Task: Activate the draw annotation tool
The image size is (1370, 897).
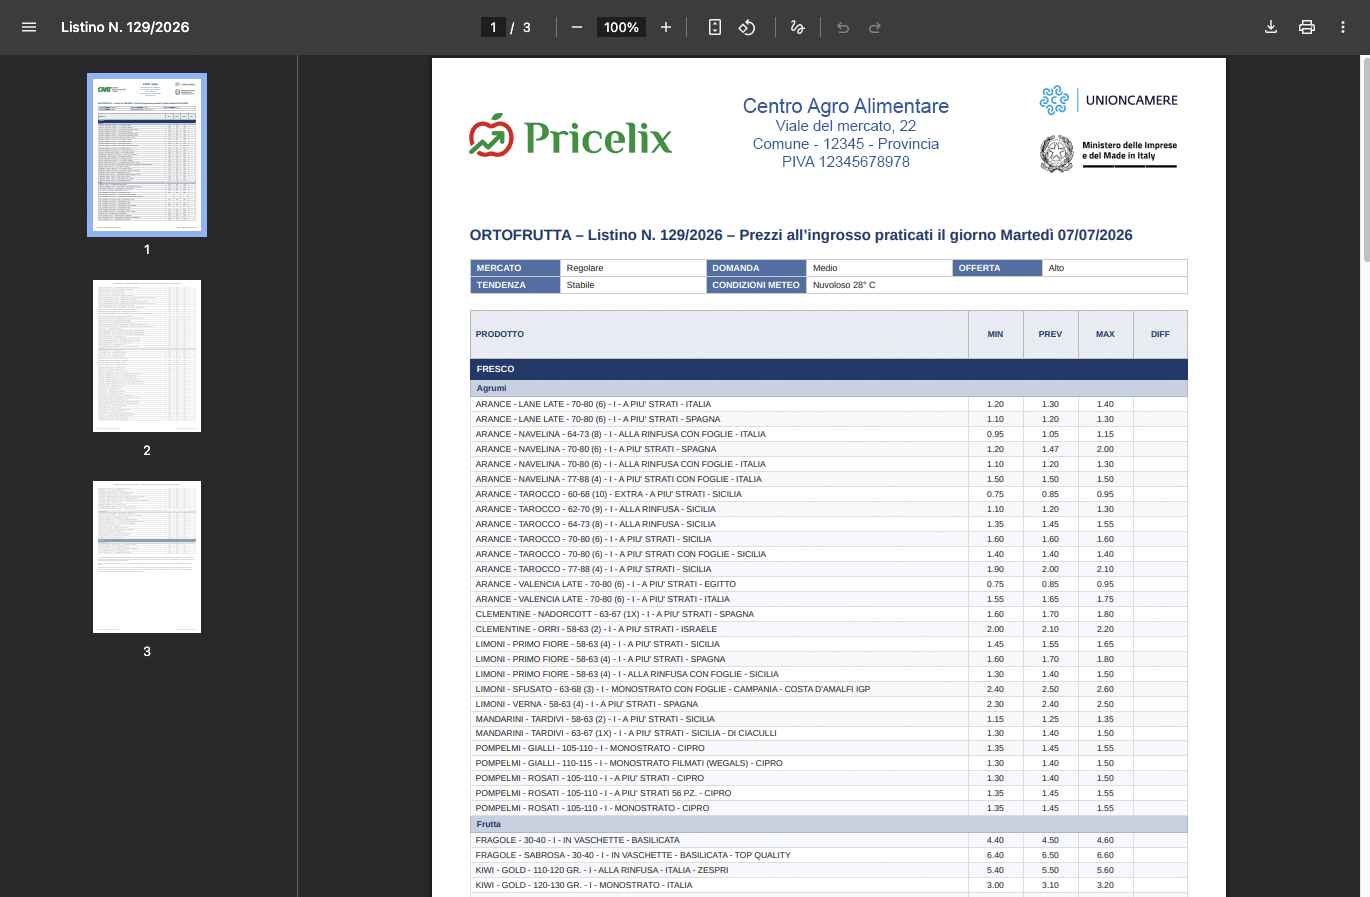Action: (x=797, y=27)
